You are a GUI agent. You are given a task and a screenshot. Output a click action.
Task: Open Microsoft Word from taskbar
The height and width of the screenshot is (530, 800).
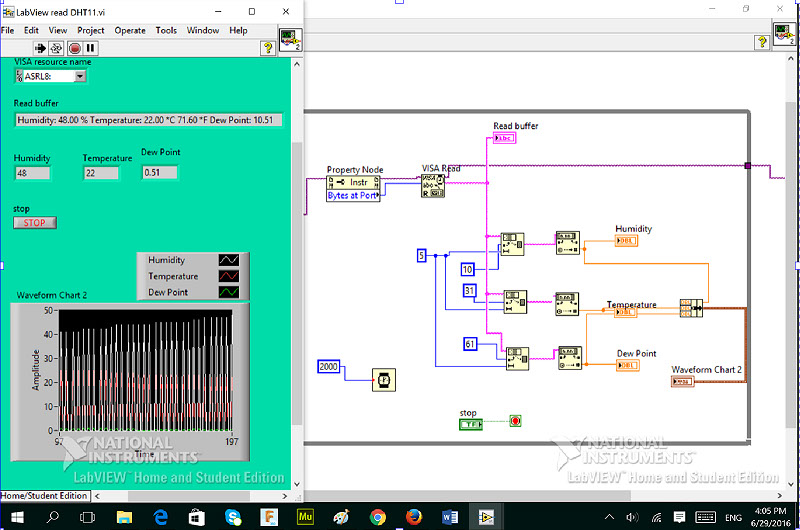click(x=450, y=517)
